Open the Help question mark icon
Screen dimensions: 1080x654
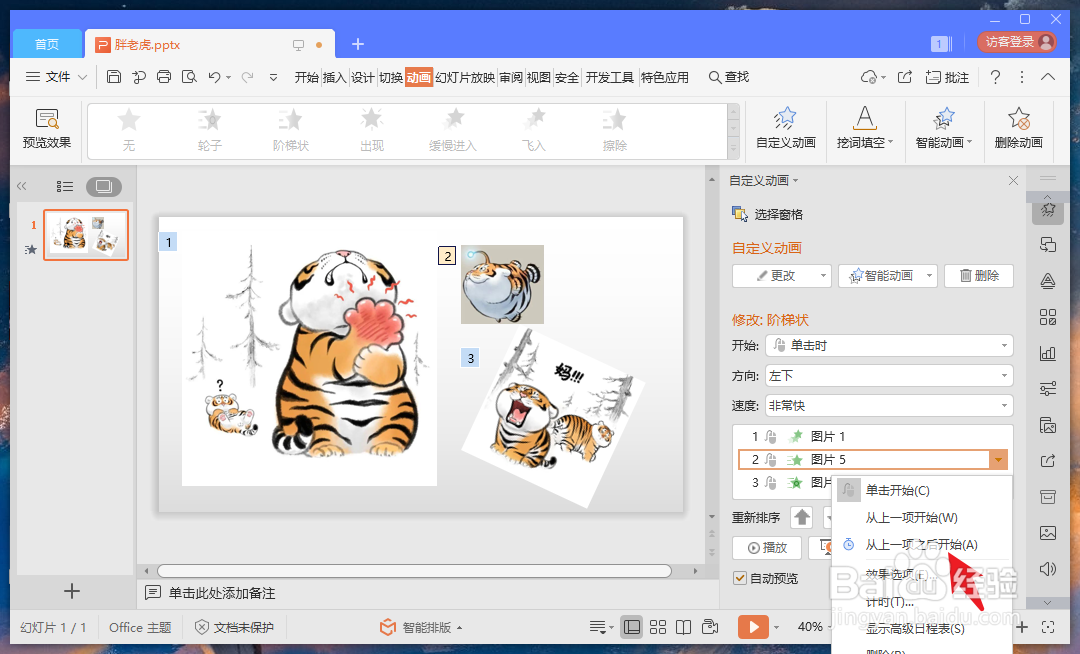995,77
